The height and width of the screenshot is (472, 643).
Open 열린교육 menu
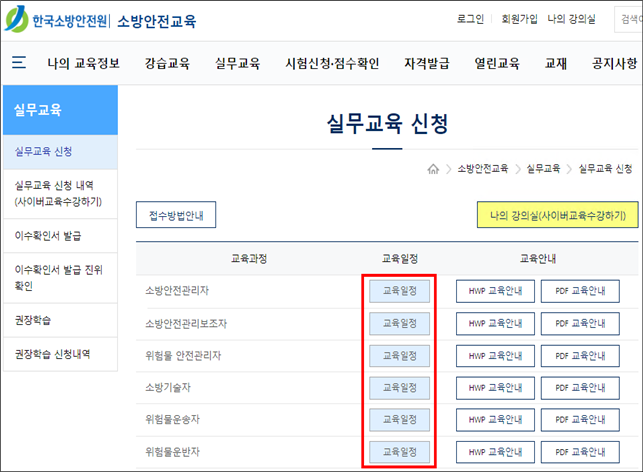pyautogui.click(x=497, y=63)
